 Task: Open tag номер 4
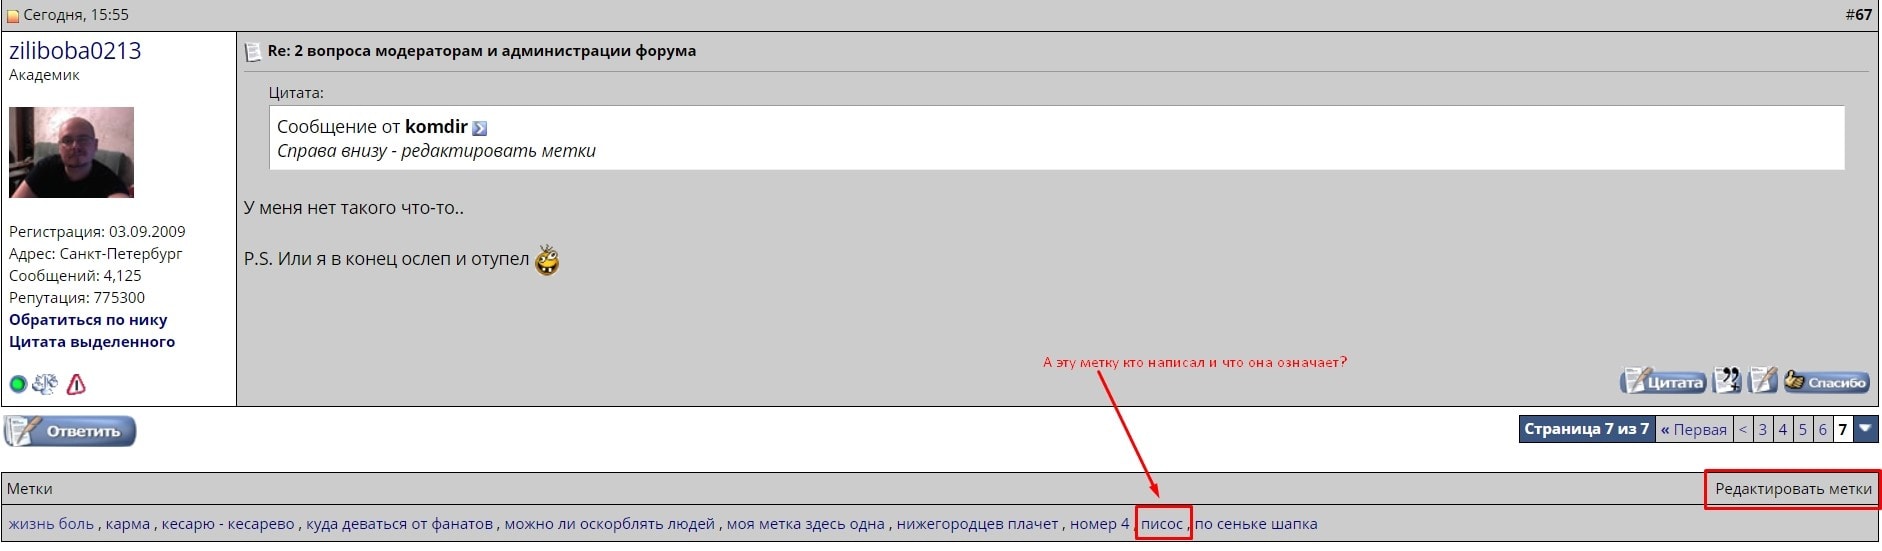(1099, 524)
